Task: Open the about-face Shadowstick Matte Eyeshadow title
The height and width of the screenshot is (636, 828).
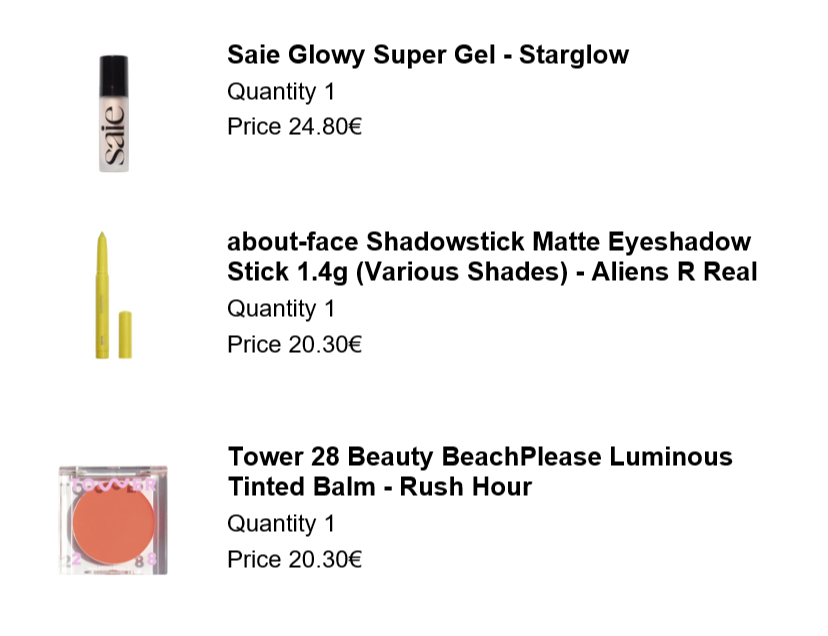Action: click(492, 257)
